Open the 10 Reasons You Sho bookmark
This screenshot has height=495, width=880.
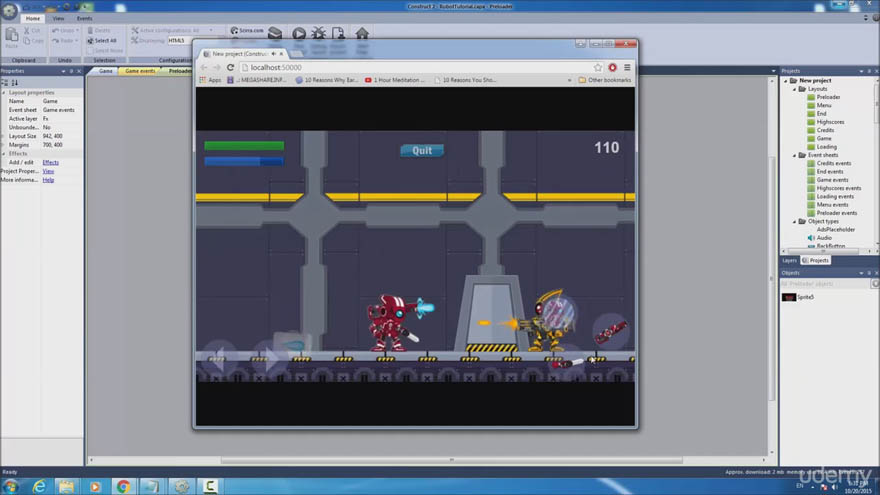coord(465,80)
